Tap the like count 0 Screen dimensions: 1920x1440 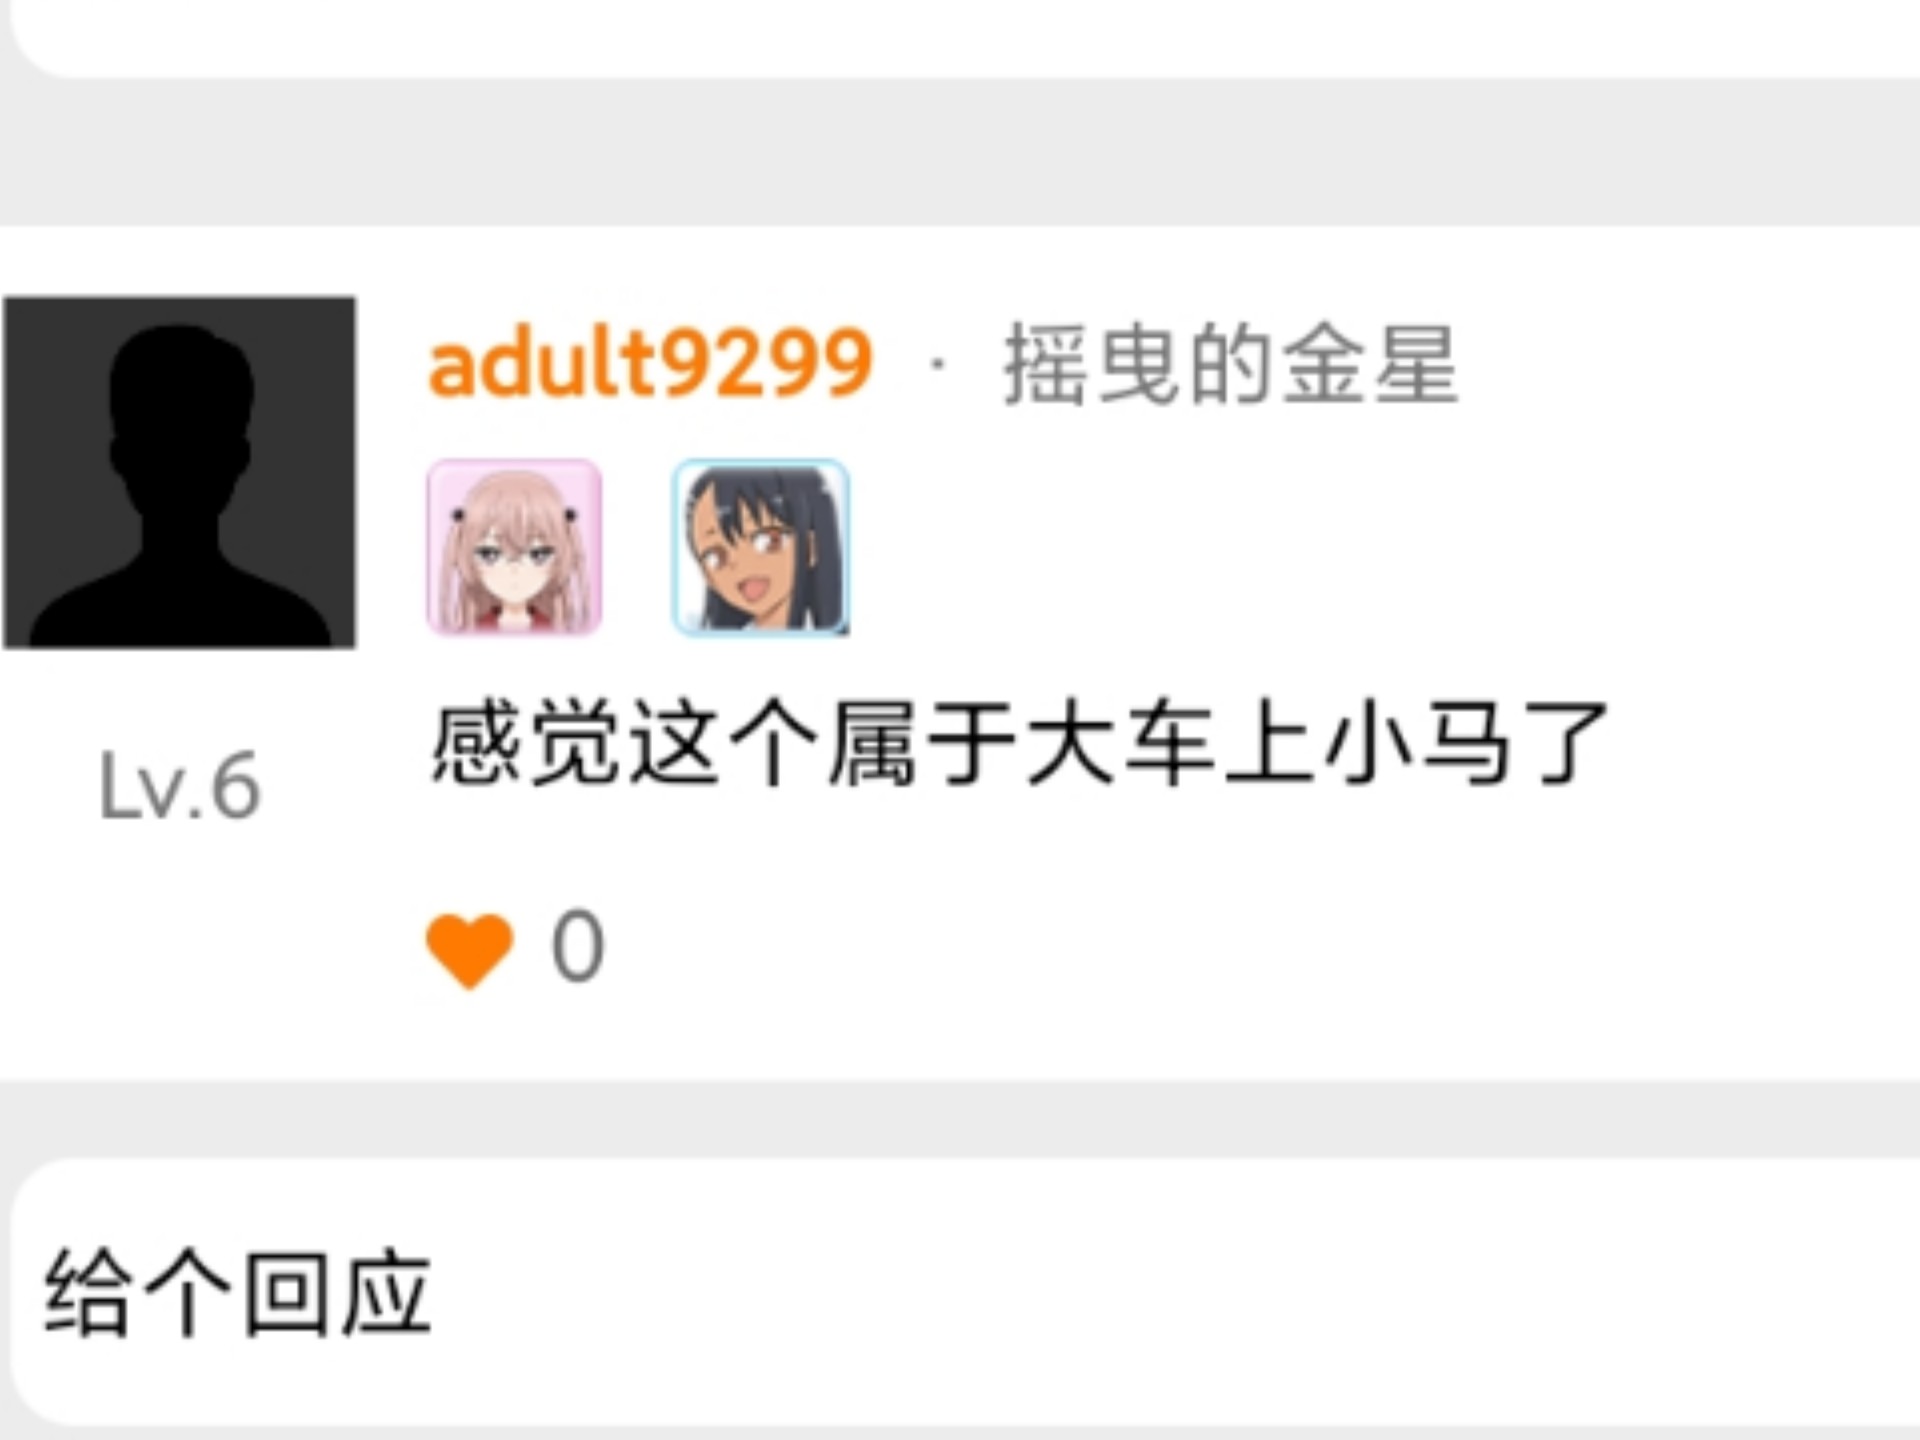point(578,946)
